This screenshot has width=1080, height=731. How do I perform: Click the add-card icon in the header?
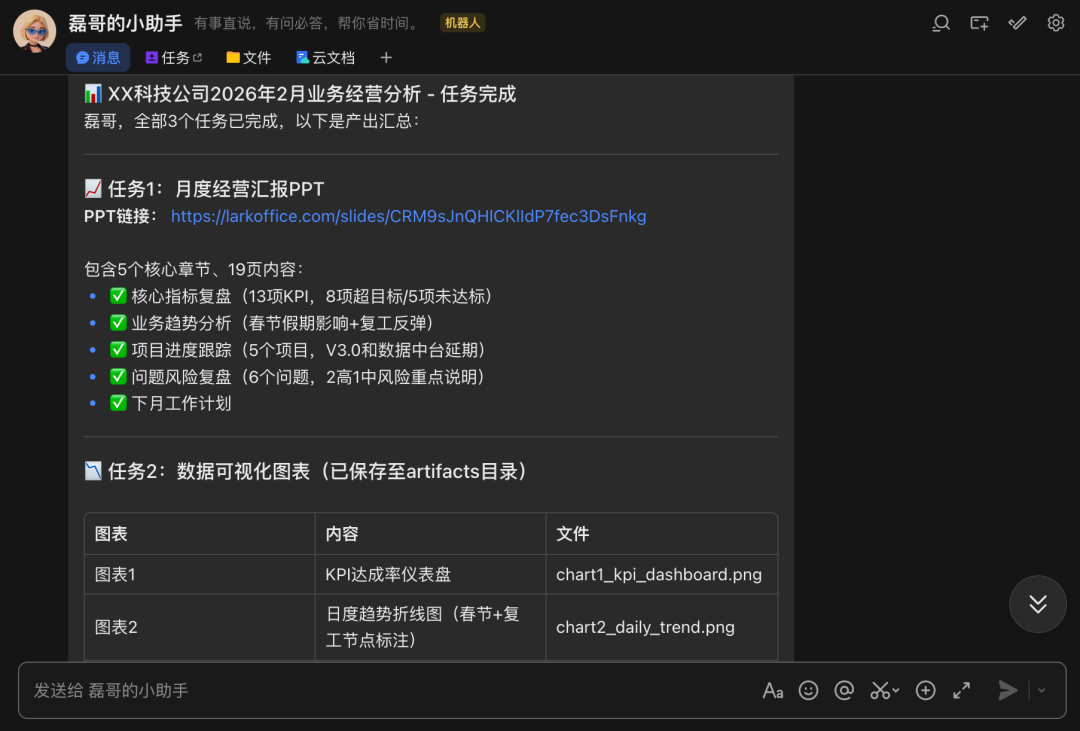(979, 23)
